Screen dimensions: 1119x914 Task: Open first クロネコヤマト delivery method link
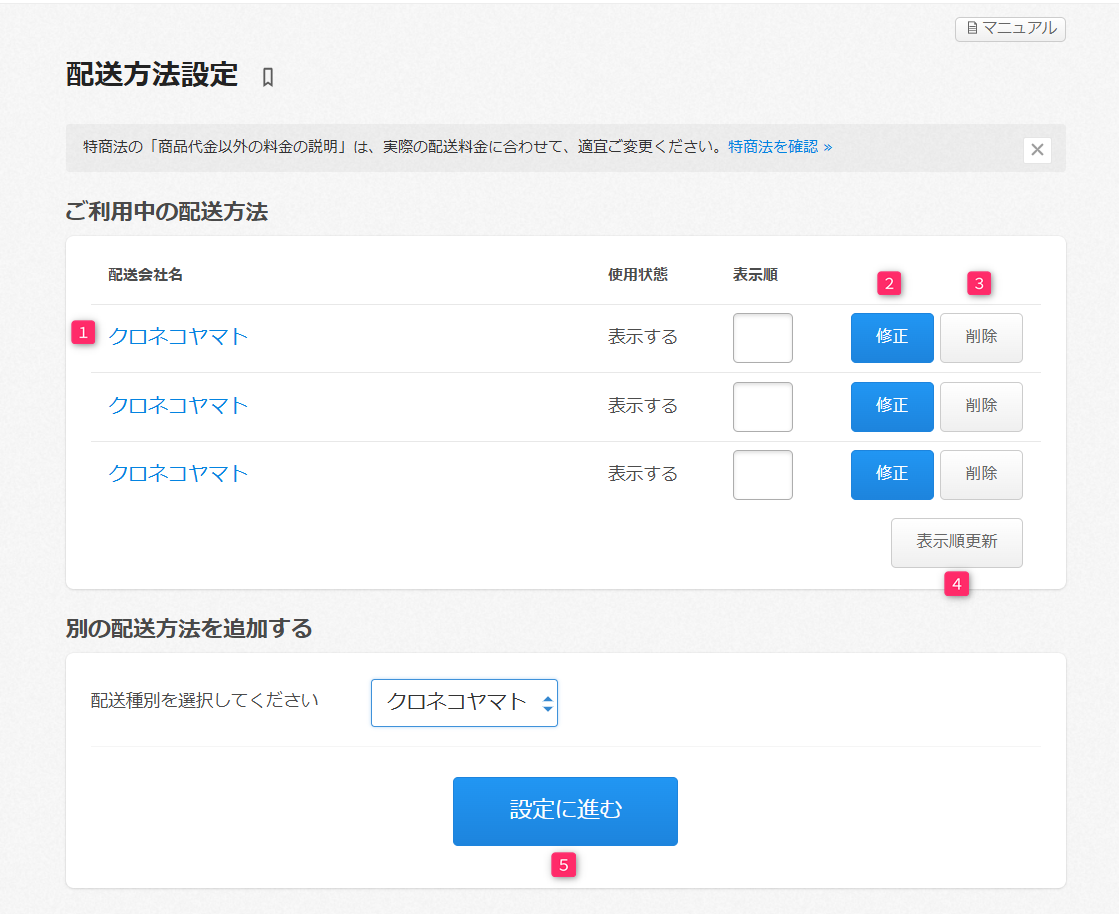point(178,337)
